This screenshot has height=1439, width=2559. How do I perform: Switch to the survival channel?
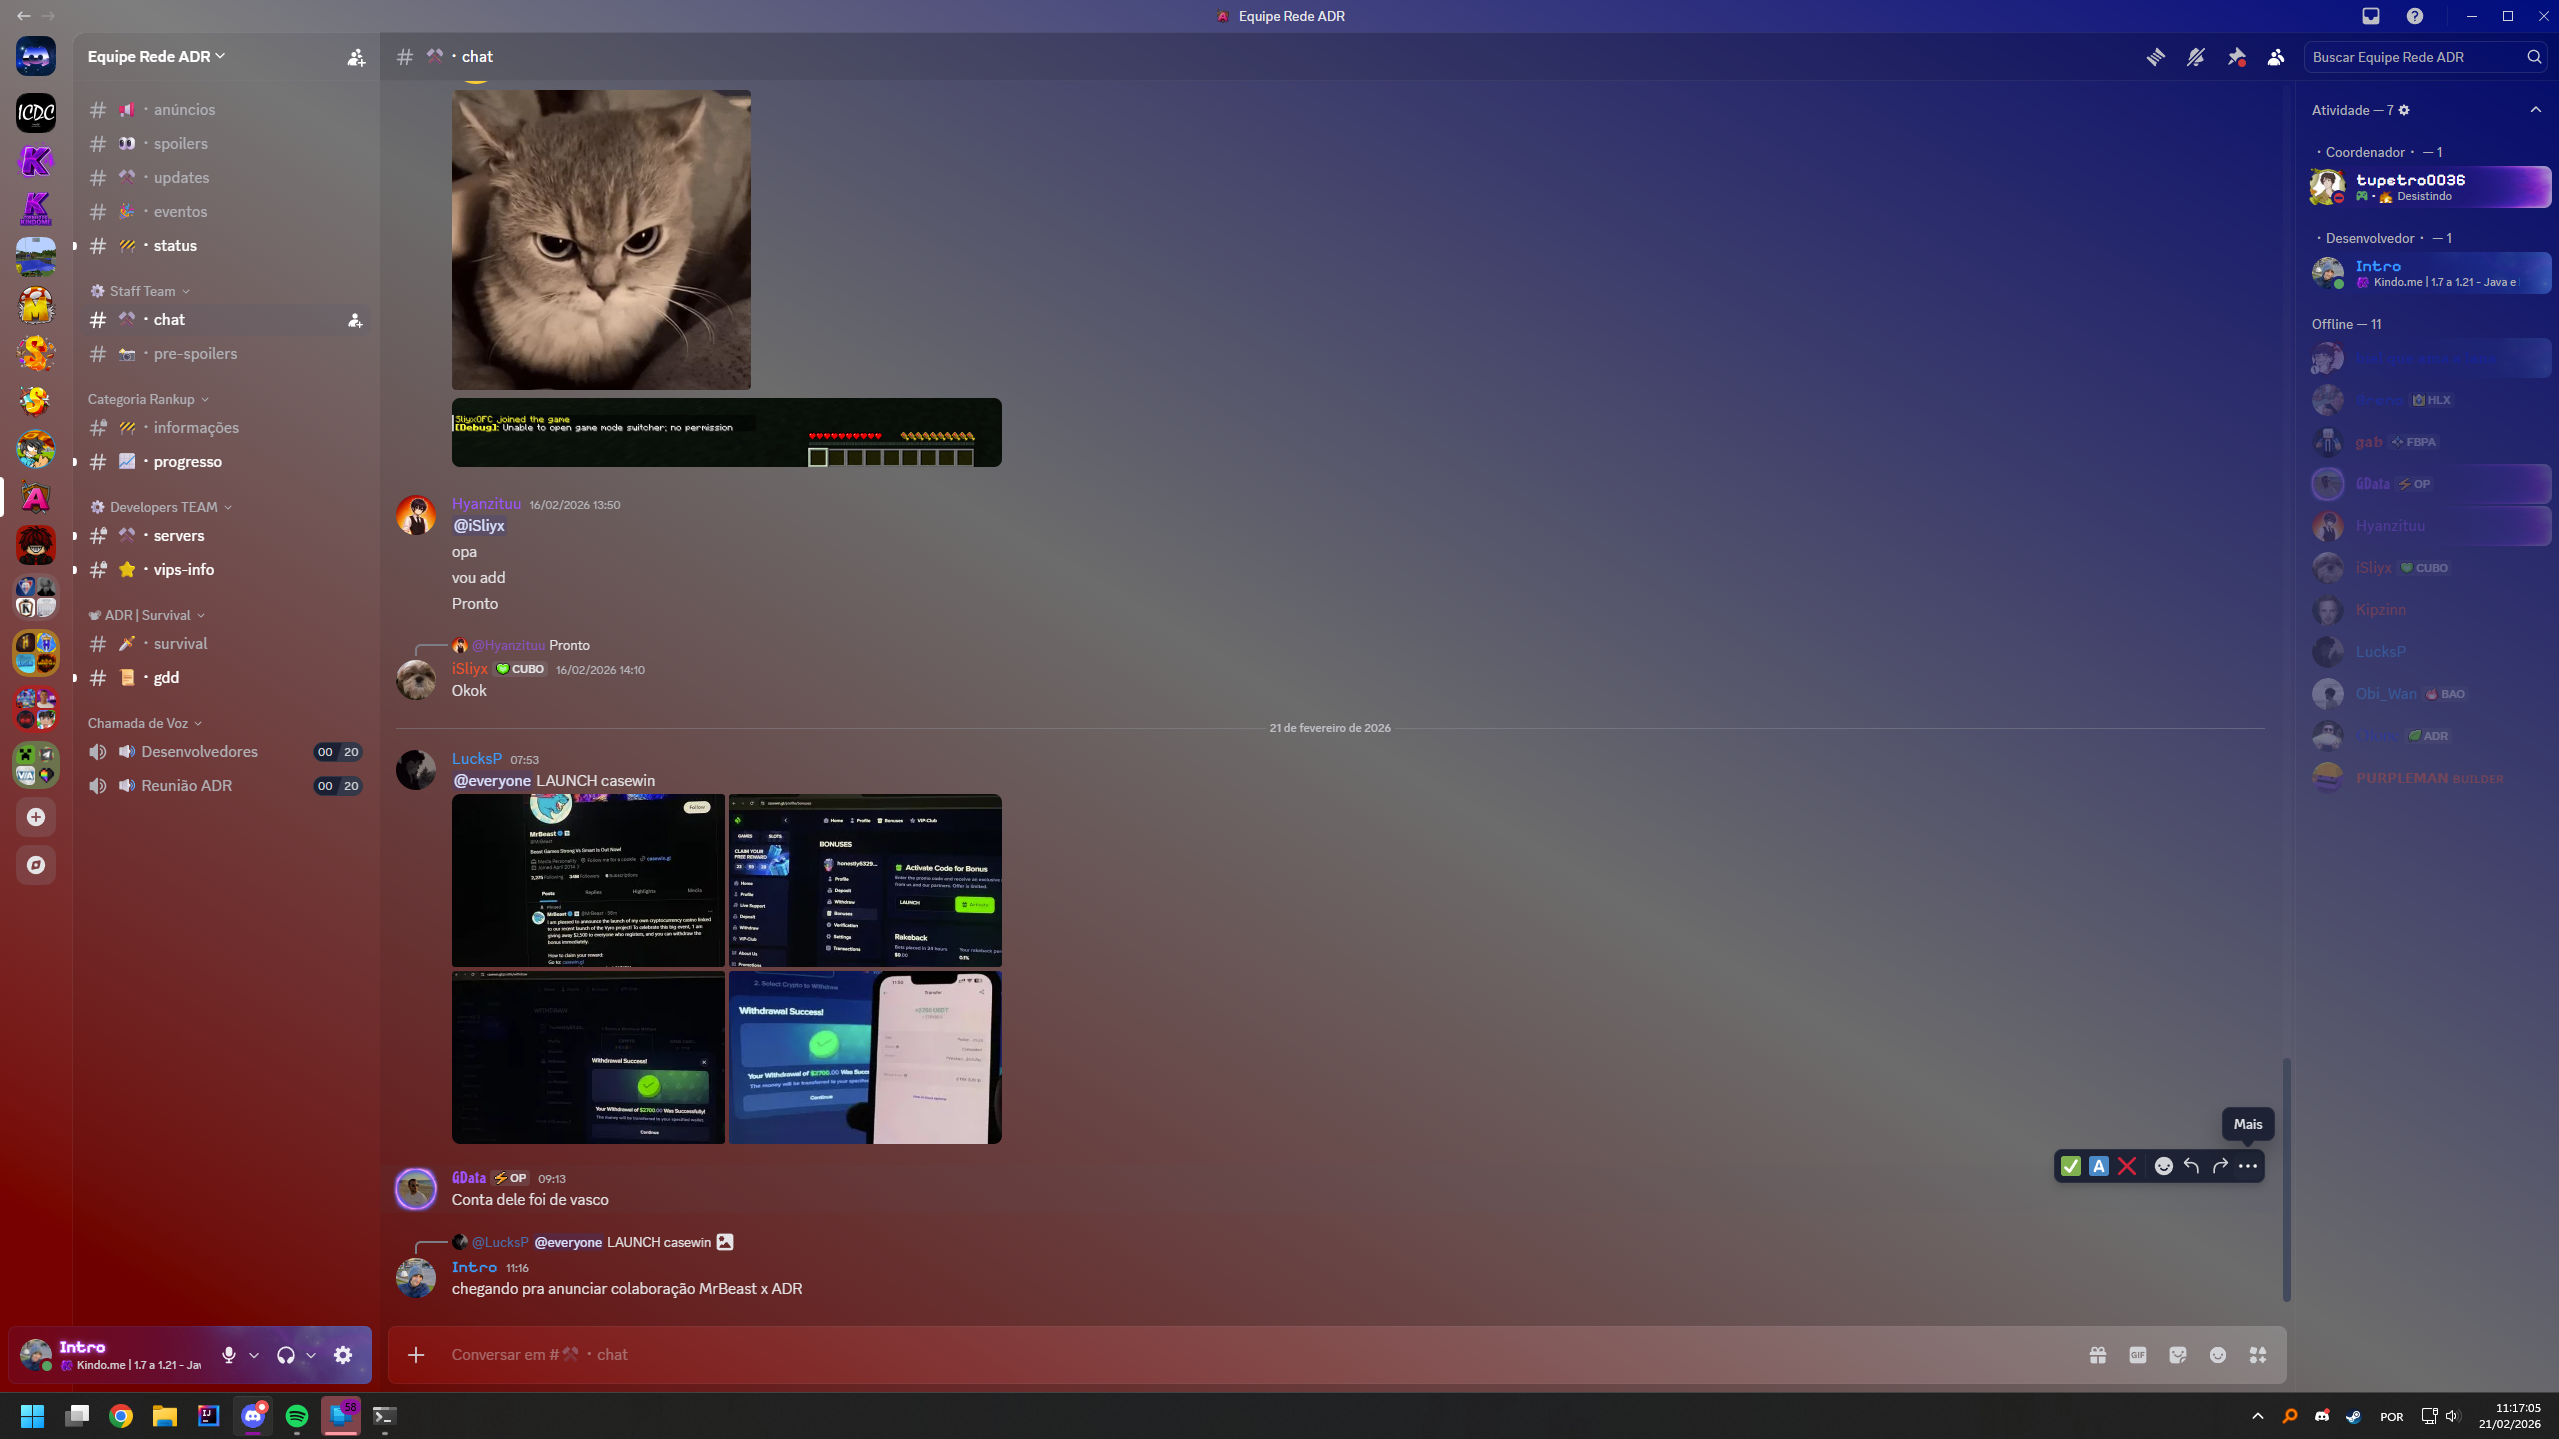(180, 643)
